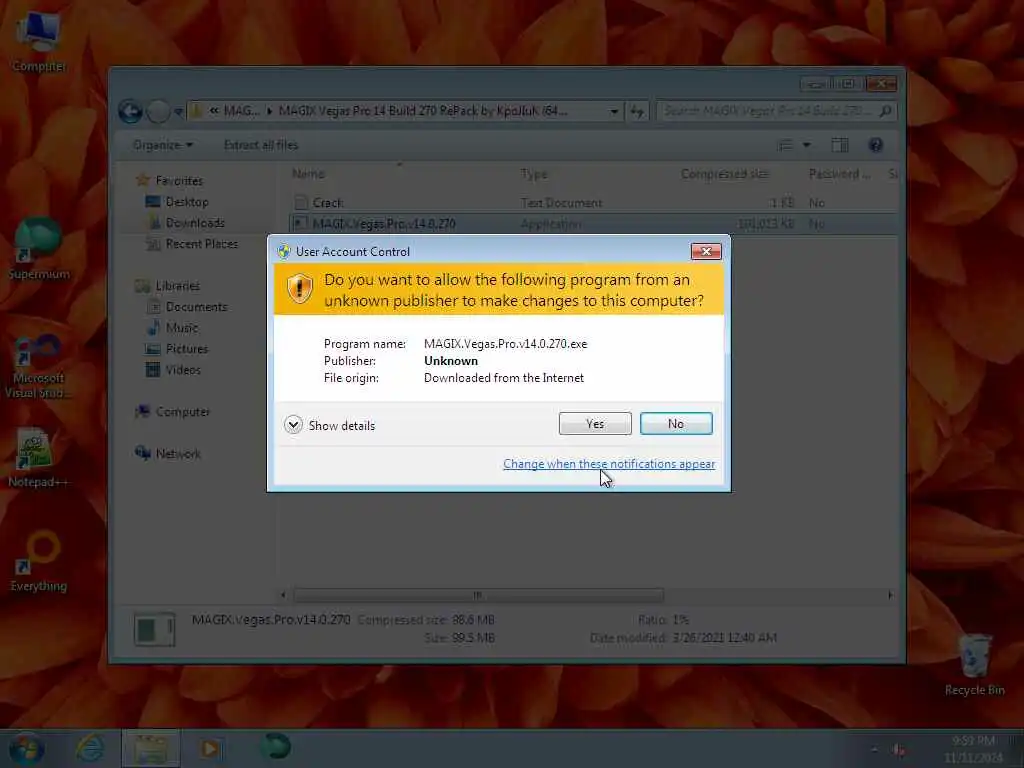
Task: Sort by Password column header
Action: coord(841,174)
